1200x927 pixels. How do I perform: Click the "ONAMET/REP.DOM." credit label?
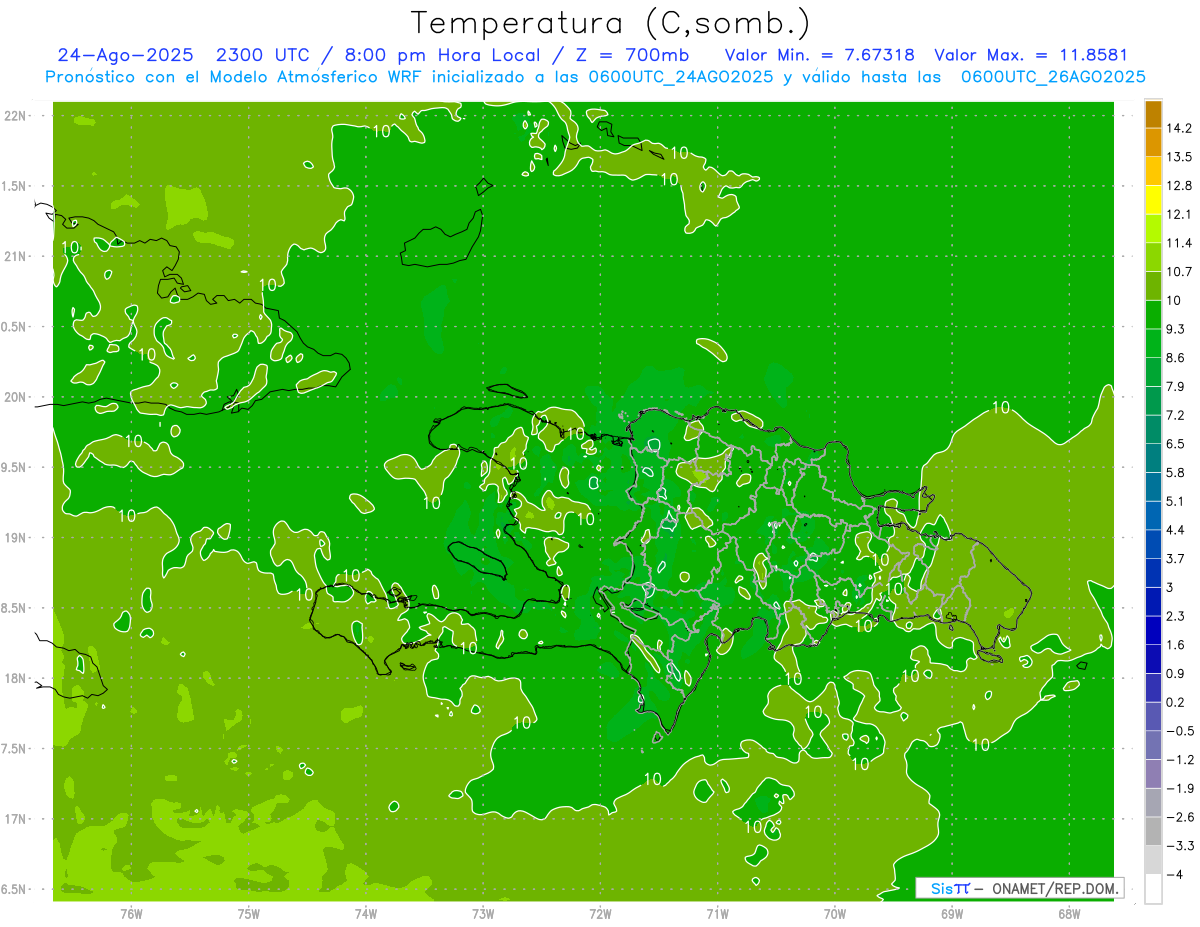click(x=1054, y=888)
